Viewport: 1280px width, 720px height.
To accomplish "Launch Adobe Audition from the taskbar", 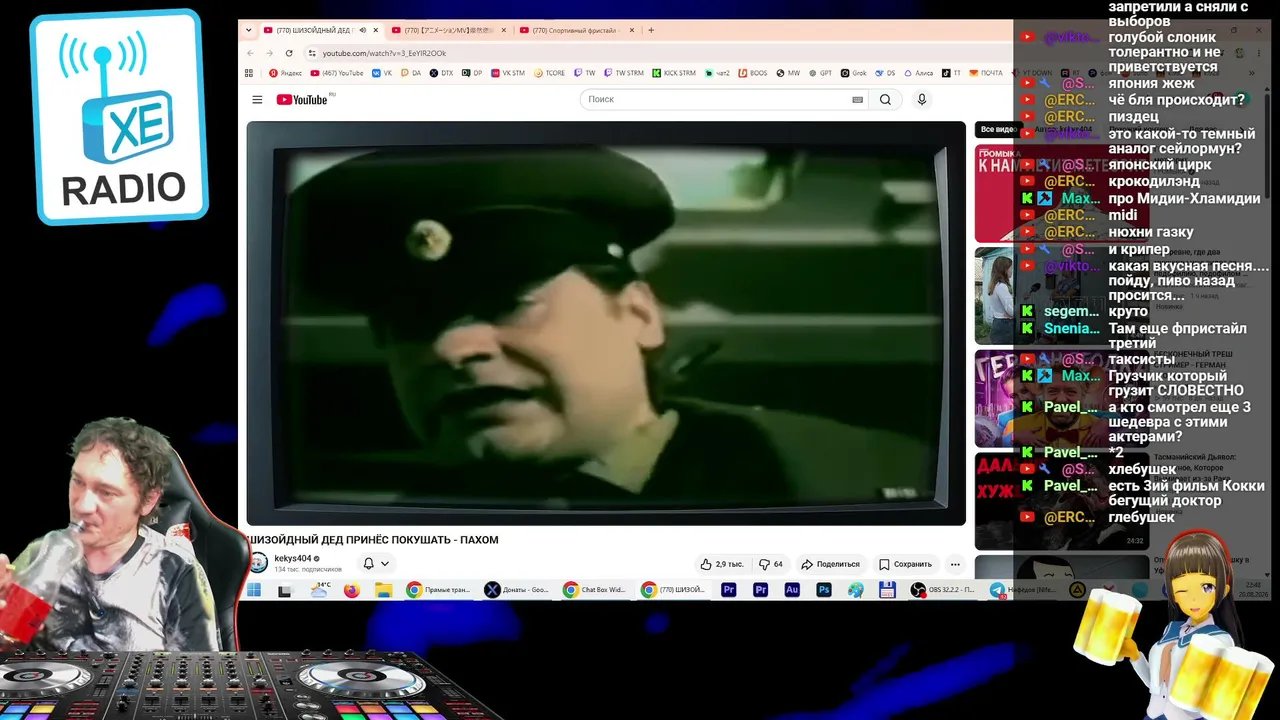I will [x=792, y=590].
